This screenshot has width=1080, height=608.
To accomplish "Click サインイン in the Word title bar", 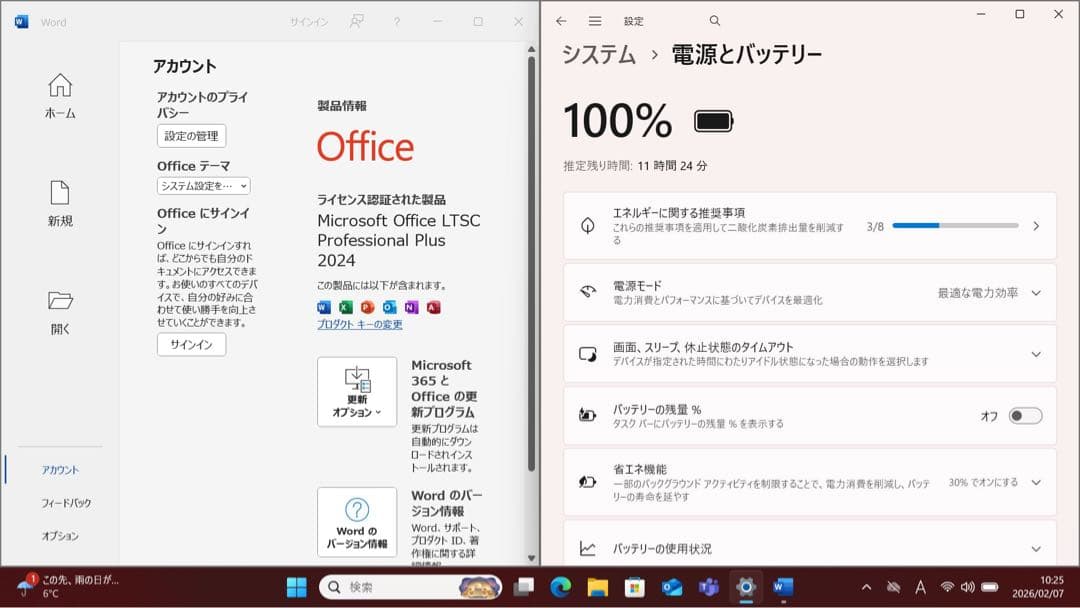I will (x=309, y=22).
